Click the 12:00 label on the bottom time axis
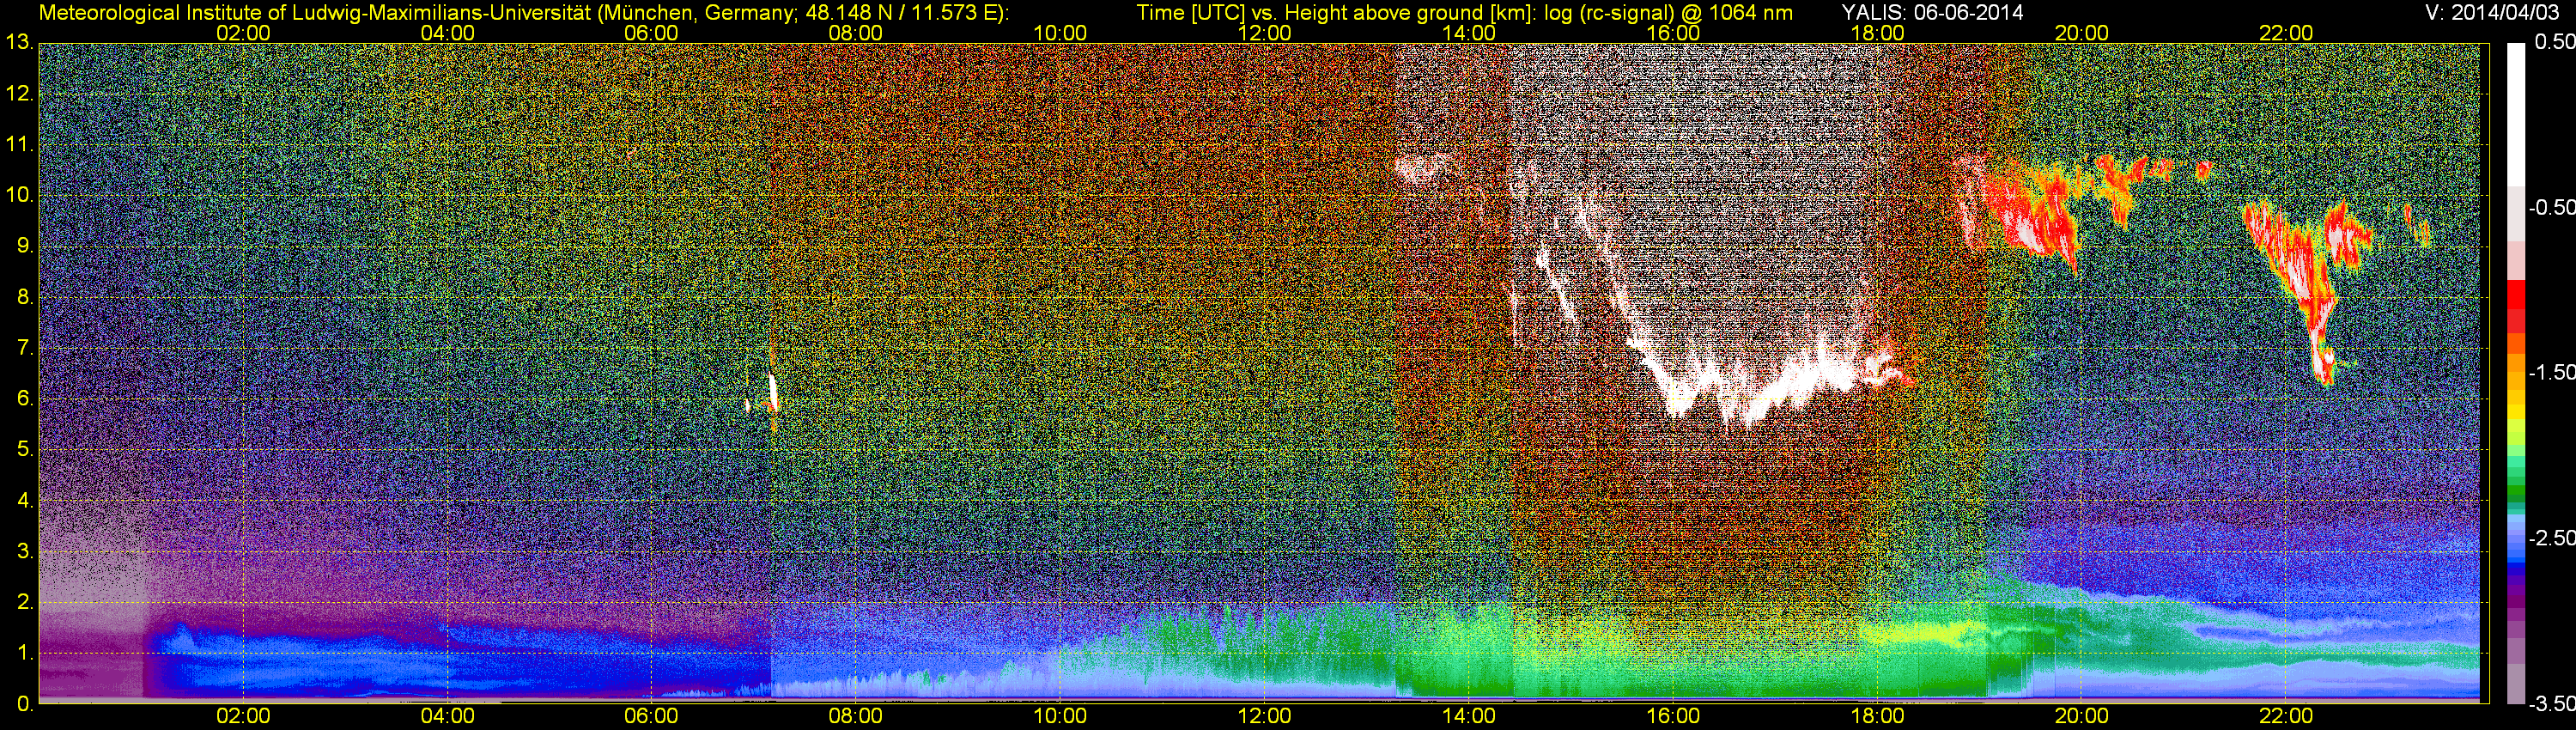 pyautogui.click(x=1264, y=717)
